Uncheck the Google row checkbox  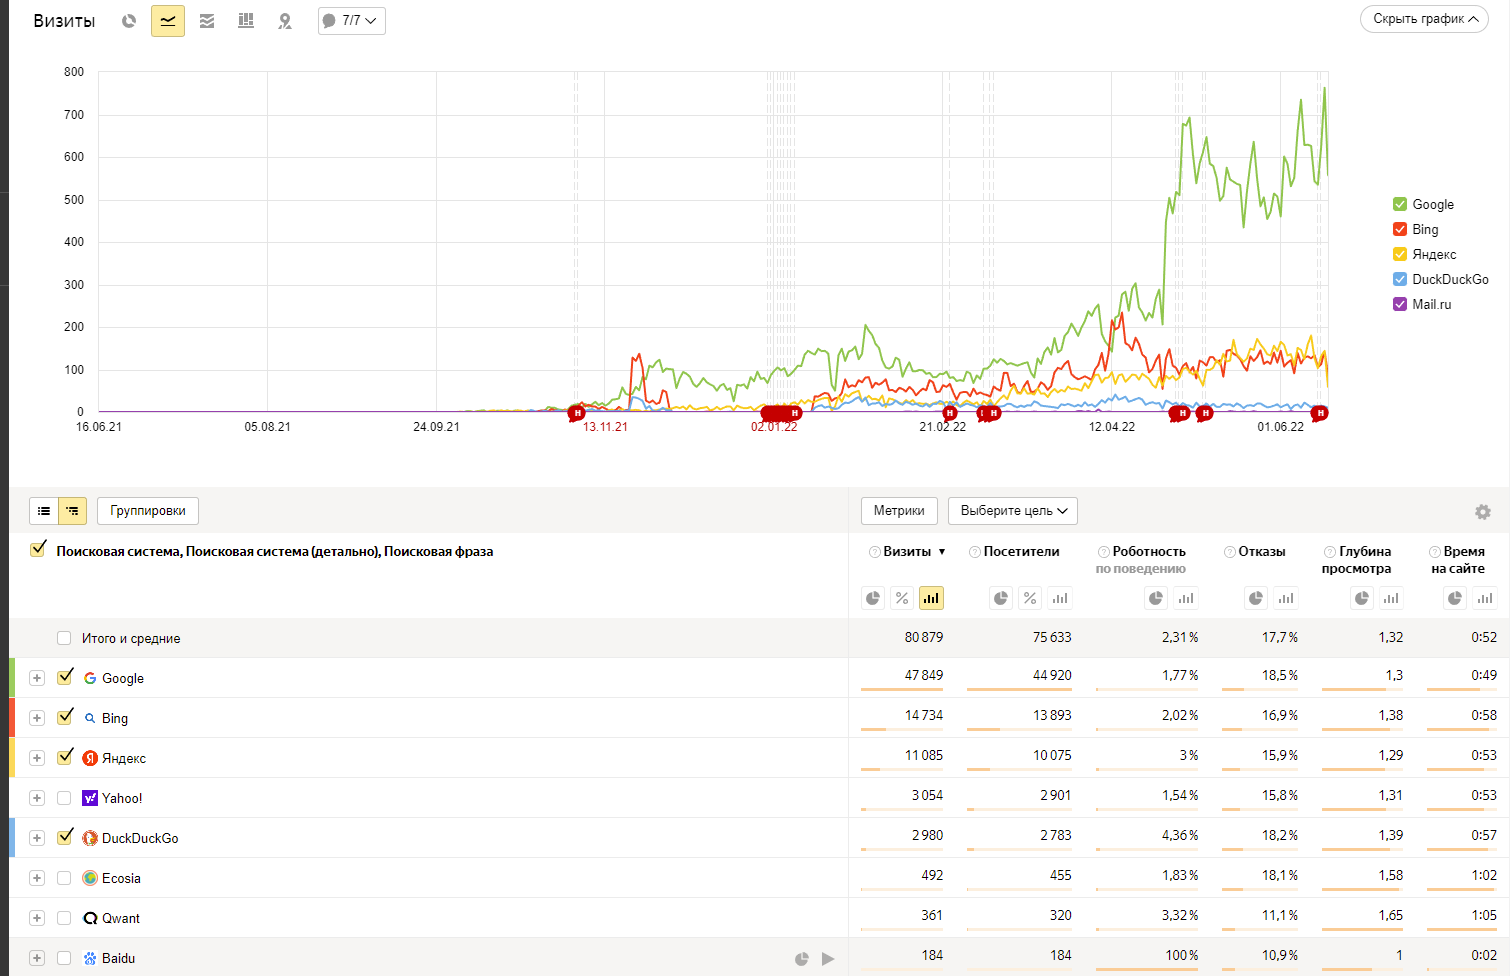(x=65, y=677)
